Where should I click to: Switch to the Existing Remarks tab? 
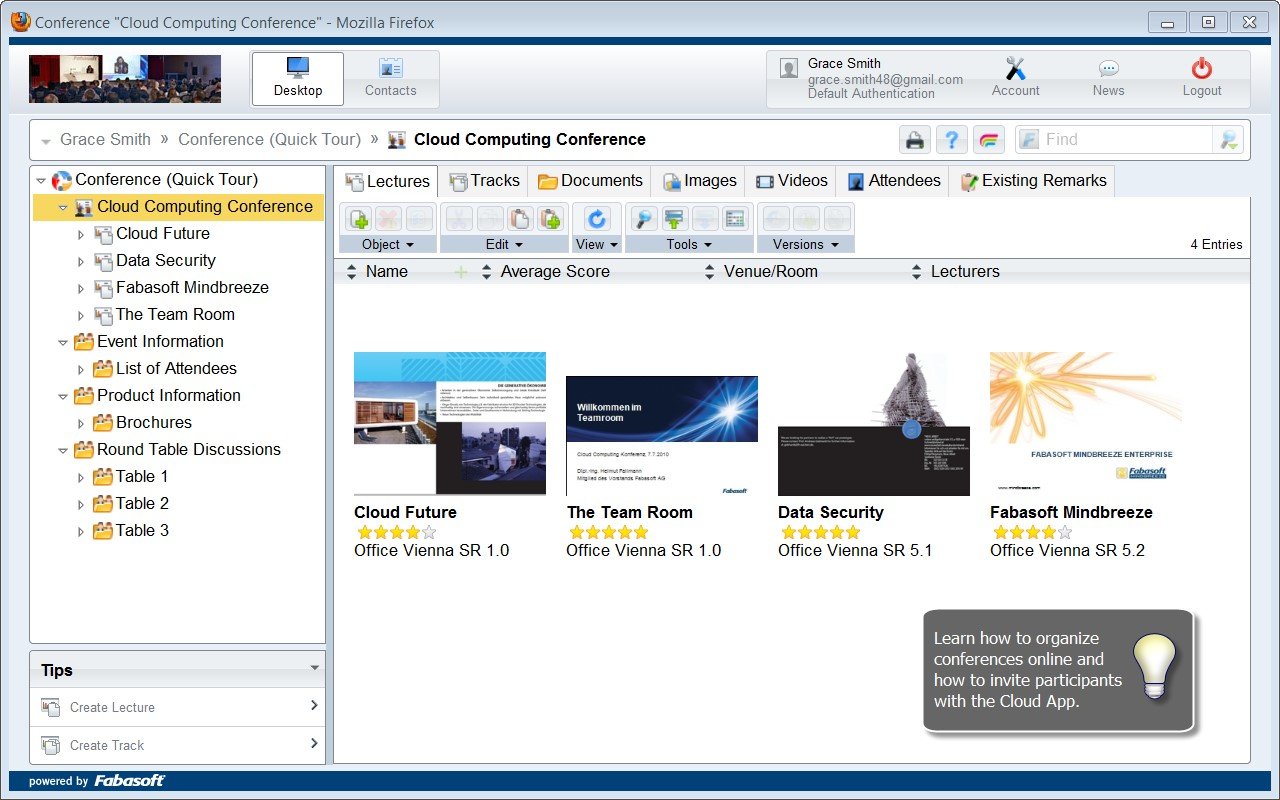[x=1032, y=181]
